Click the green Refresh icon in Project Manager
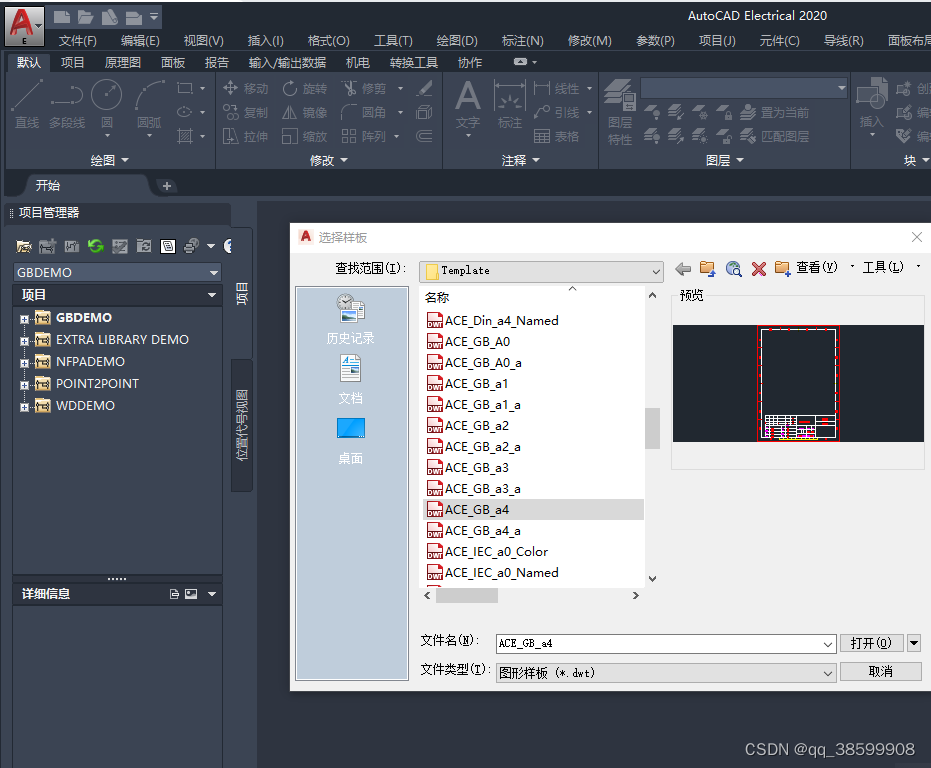The image size is (931, 768). 96,246
